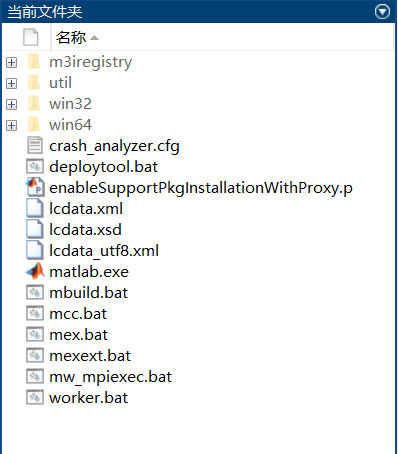Select the lcdata_utf8.xml file name
This screenshot has height=454, width=398.
click(x=104, y=251)
